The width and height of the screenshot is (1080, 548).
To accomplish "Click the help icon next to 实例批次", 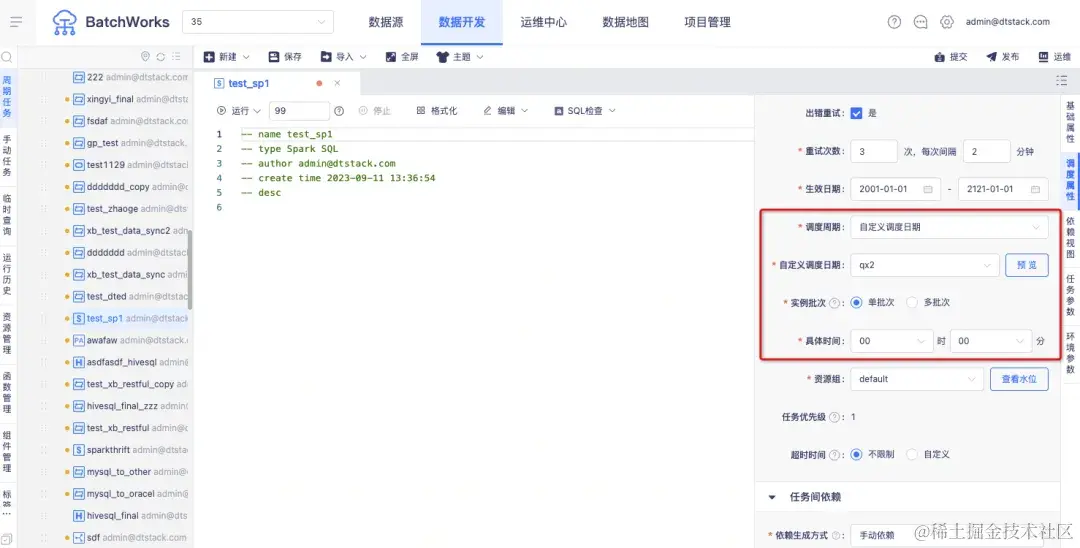I will [834, 303].
